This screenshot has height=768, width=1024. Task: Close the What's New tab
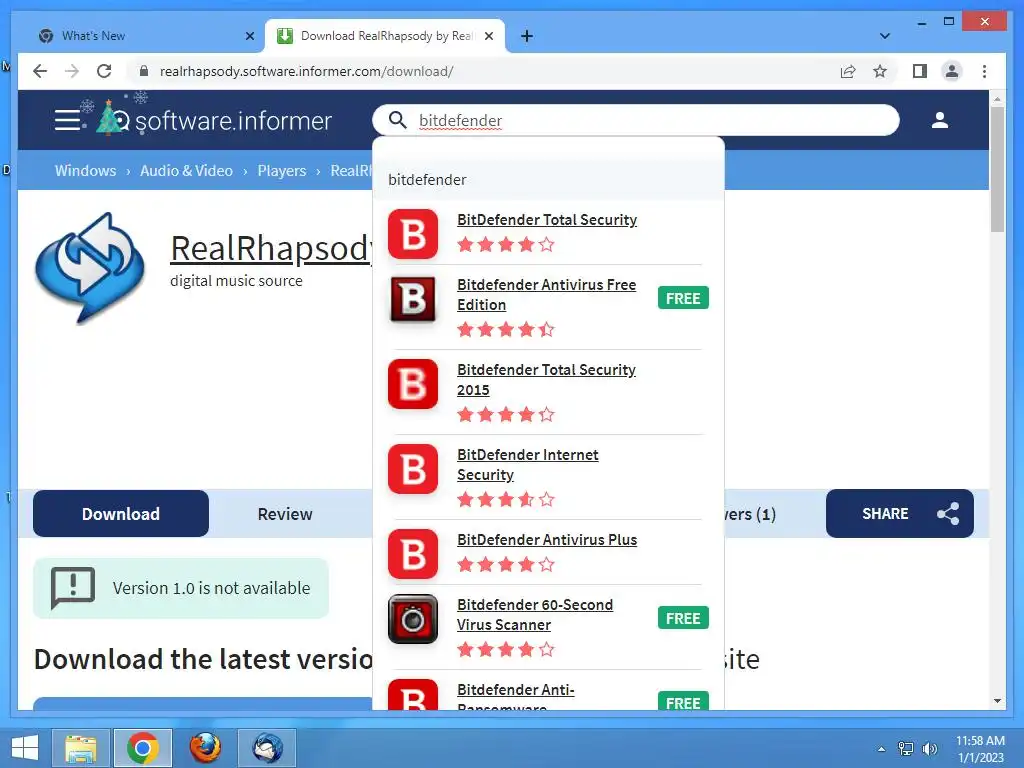point(249,36)
